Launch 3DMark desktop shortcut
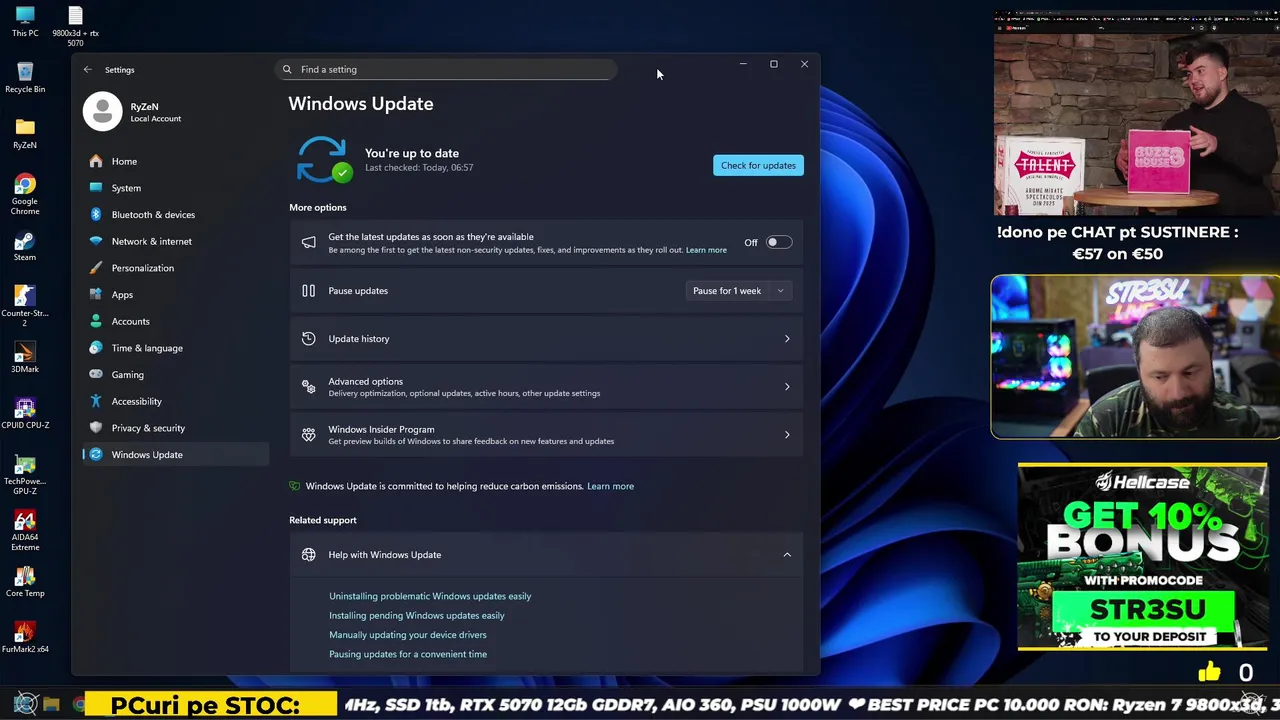1280x720 pixels. 25,358
